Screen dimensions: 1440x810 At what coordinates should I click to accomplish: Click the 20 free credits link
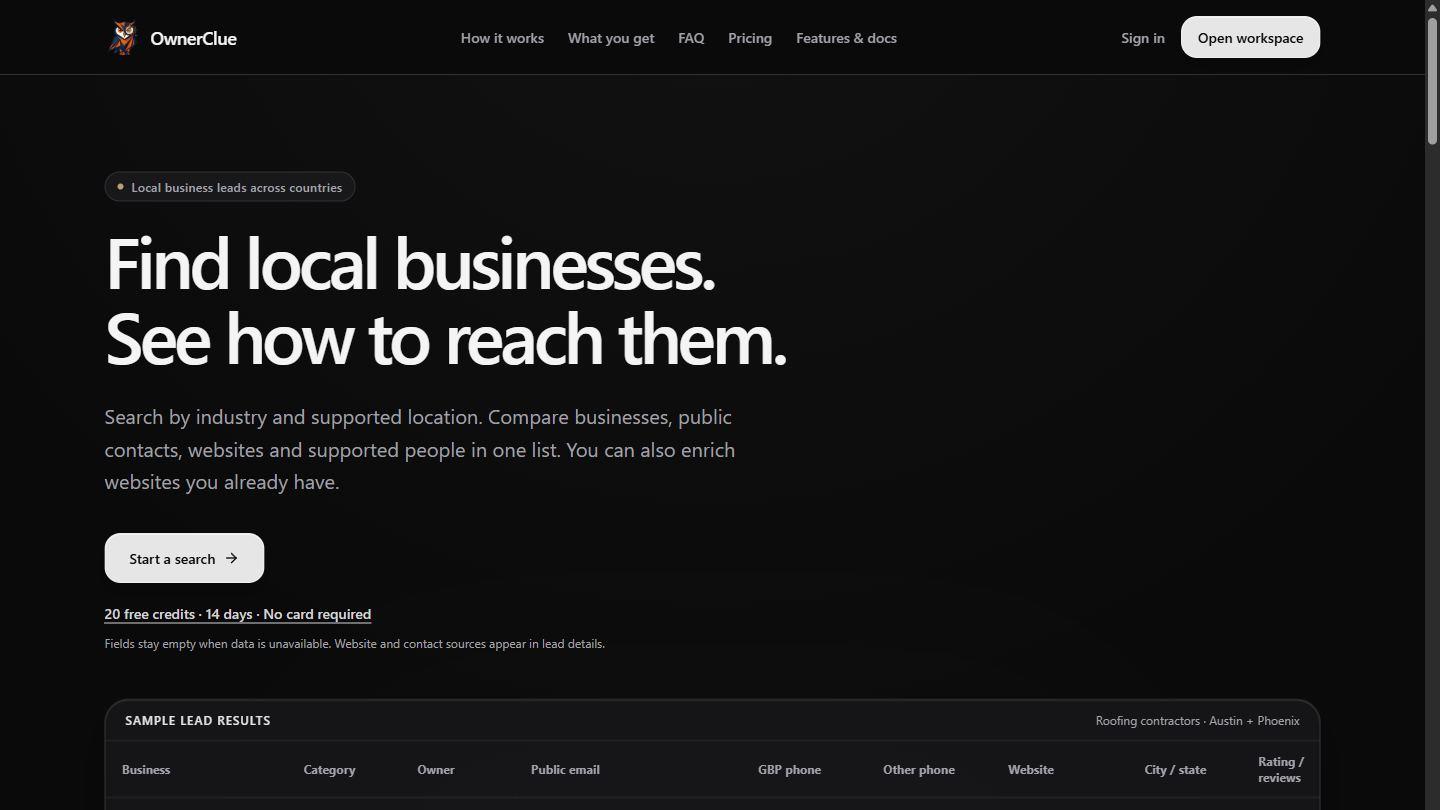(238, 614)
